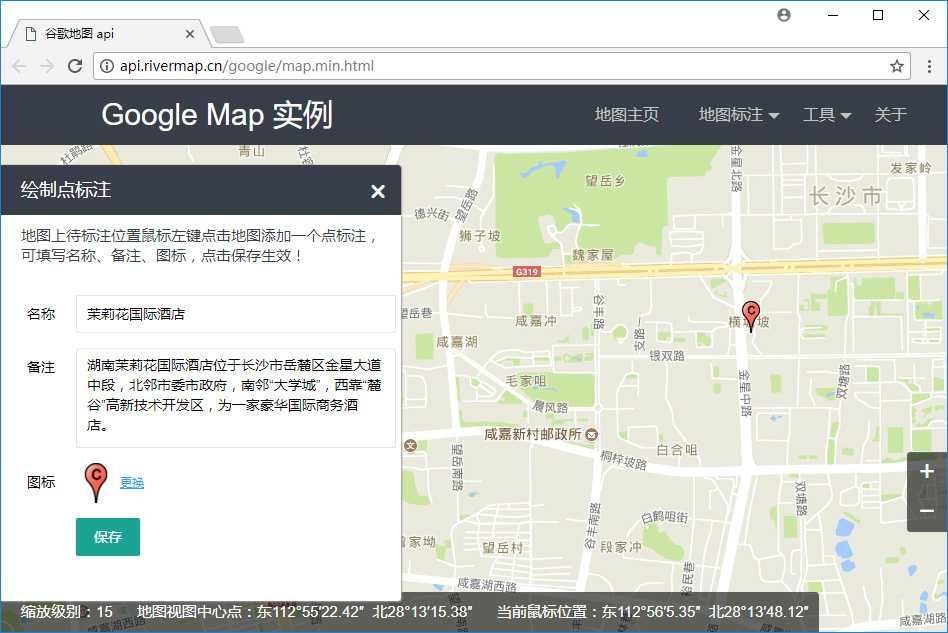Zoom in the map with plus button
Screen dimensions: 948x633
click(x=927, y=472)
